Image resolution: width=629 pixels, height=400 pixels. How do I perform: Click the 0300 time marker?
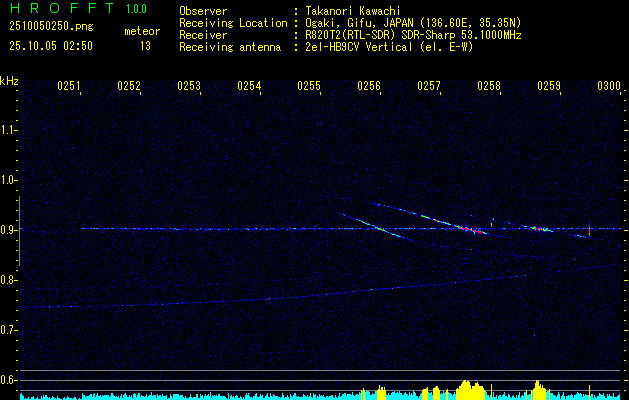(x=609, y=87)
